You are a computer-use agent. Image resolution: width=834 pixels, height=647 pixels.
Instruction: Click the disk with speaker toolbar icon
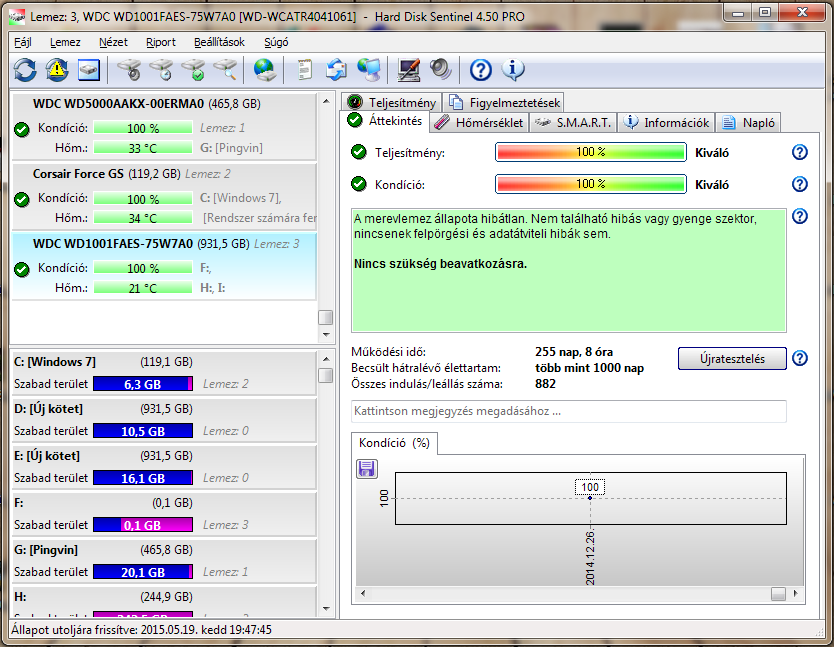(x=129, y=70)
